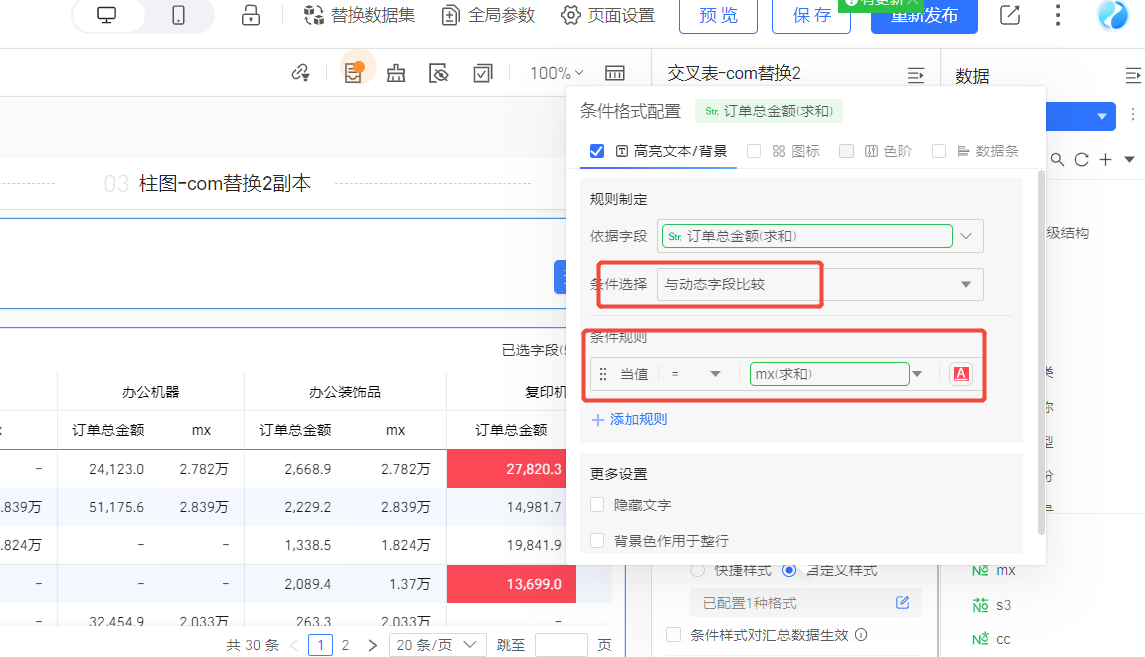The image size is (1145, 657).
Task: Click the lock icon in the top toolbar
Action: pyautogui.click(x=250, y=16)
